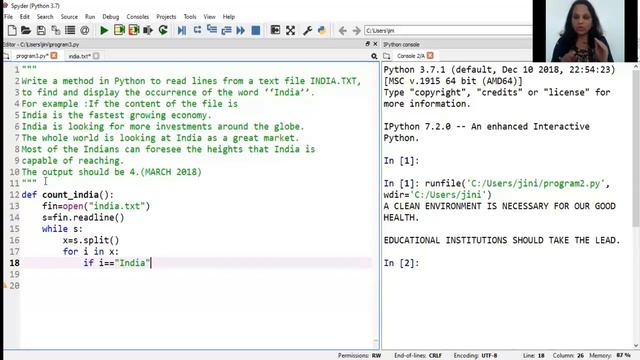Open PYTHONPATH manager Python icon
This screenshot has width=640, height=360.
322,30
